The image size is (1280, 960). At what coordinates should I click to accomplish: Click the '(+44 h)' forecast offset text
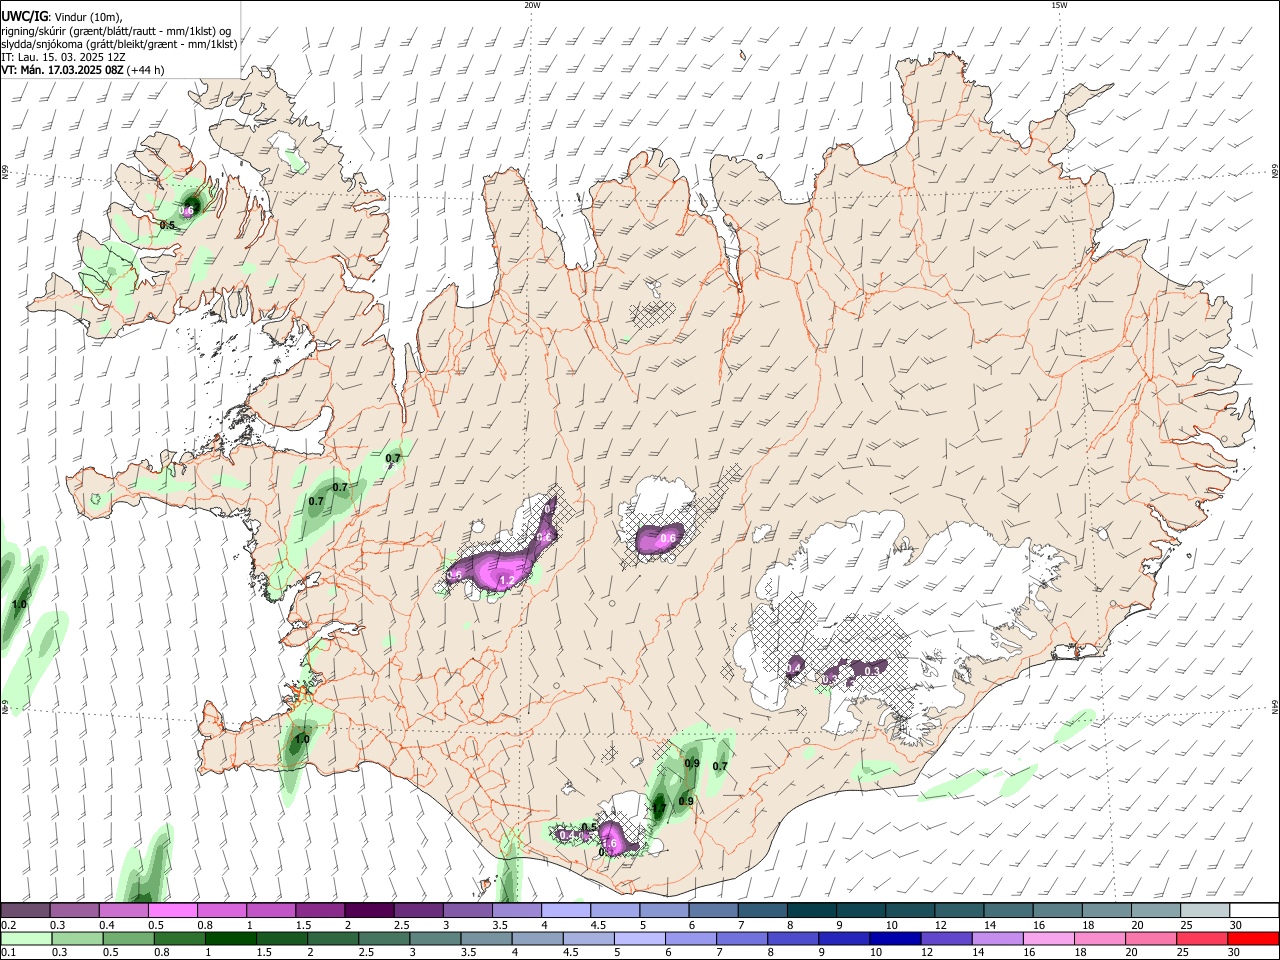pos(145,70)
